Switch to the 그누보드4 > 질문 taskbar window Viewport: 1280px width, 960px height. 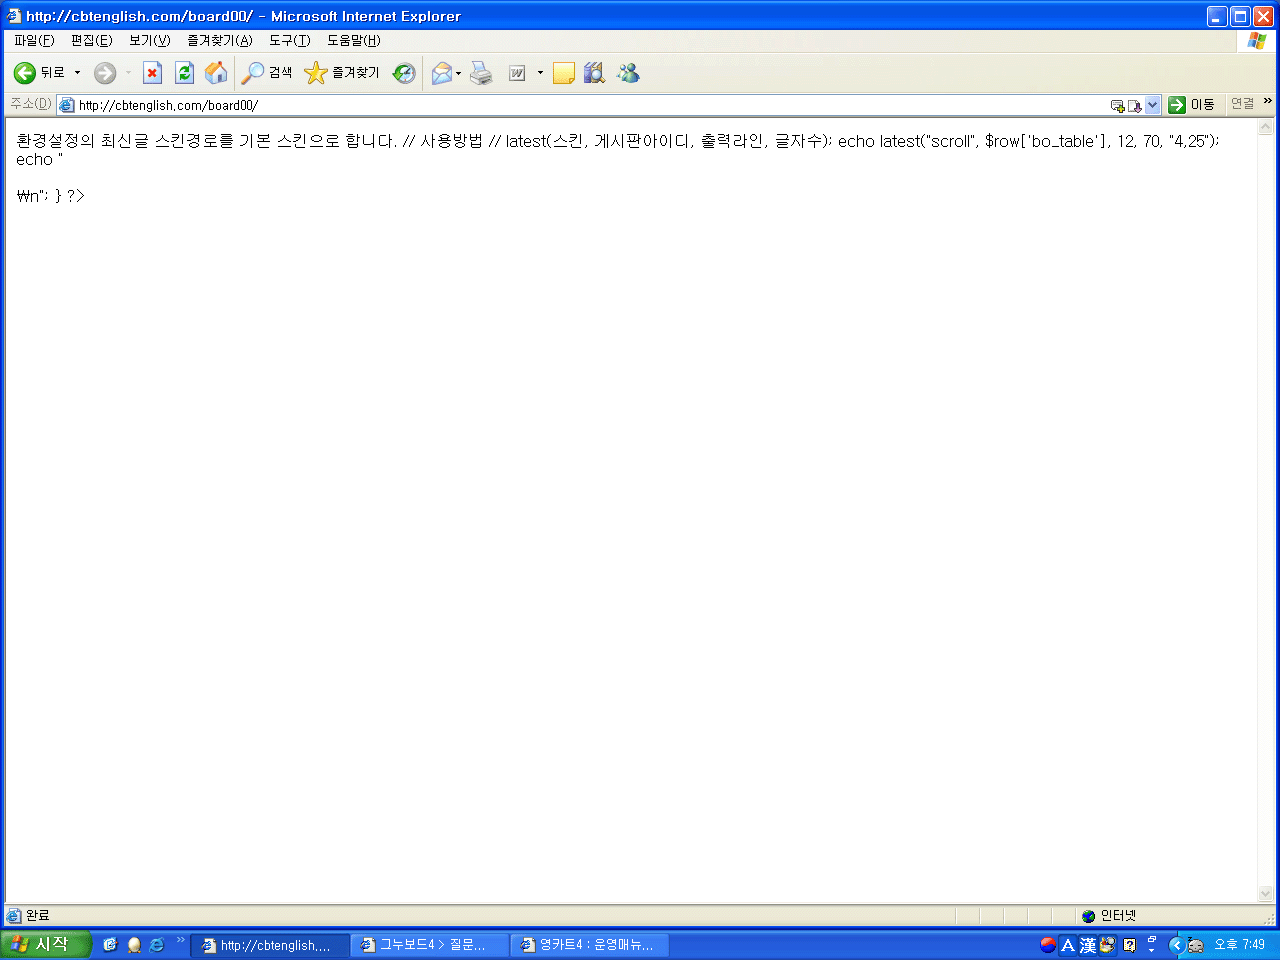(x=430, y=945)
